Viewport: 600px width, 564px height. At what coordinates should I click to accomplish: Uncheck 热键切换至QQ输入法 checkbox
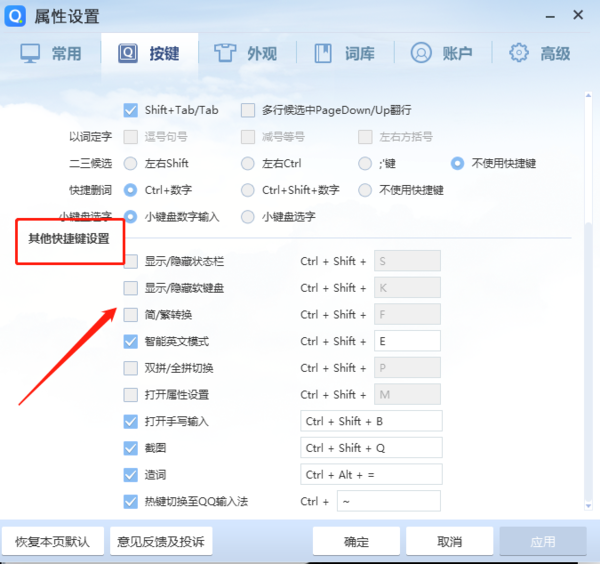pos(130,502)
